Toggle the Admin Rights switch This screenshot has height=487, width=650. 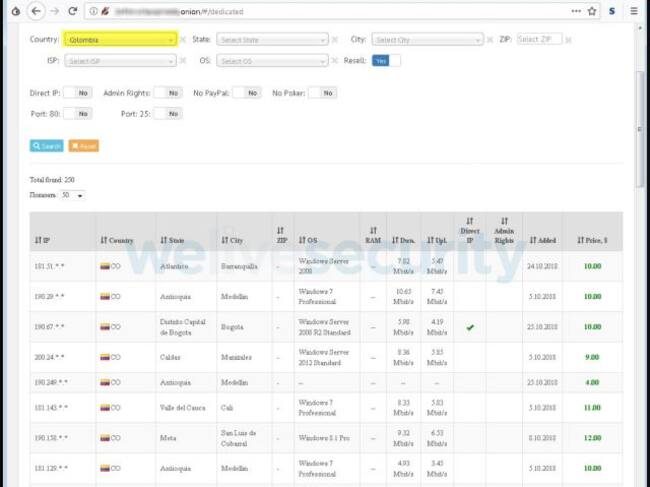click(x=167, y=93)
